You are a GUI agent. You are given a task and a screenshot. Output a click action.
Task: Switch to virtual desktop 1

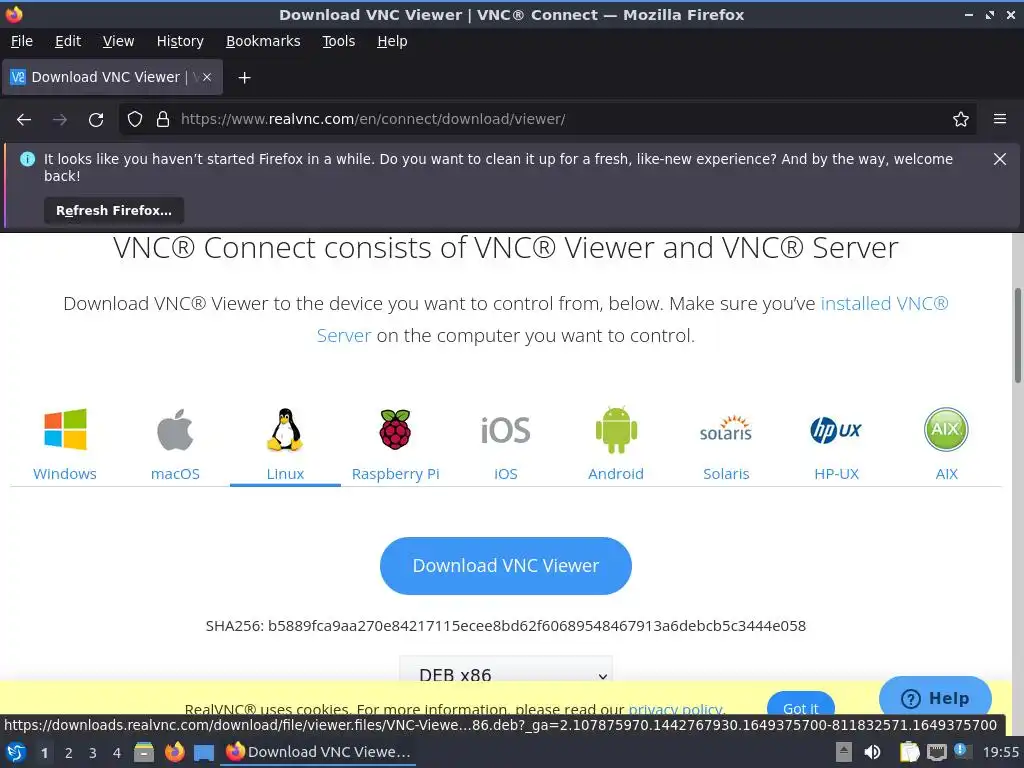click(44, 753)
